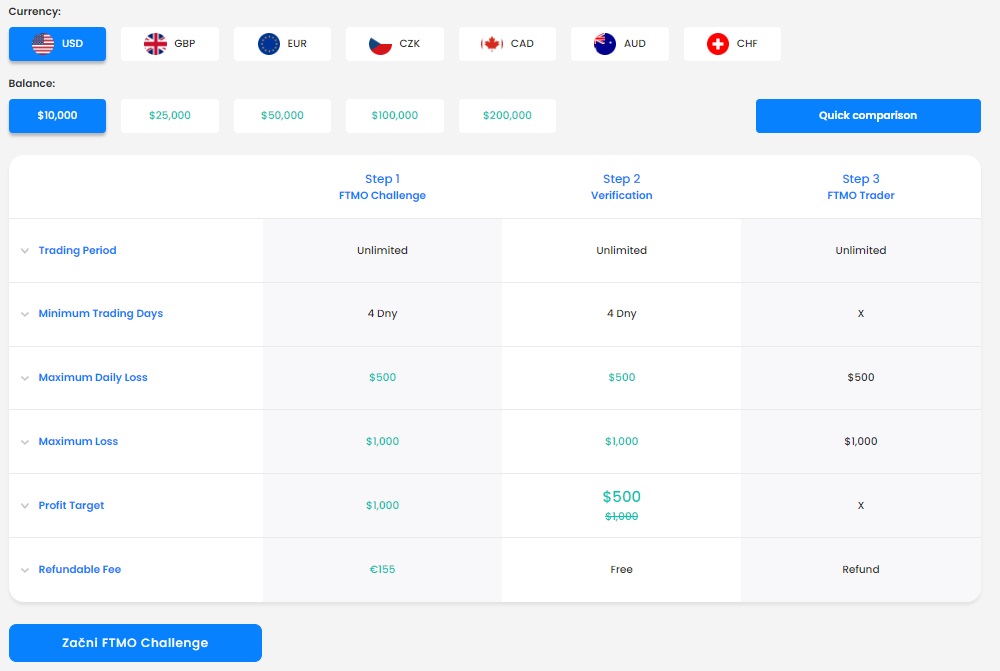Open the Quick comparison view

[x=868, y=115]
